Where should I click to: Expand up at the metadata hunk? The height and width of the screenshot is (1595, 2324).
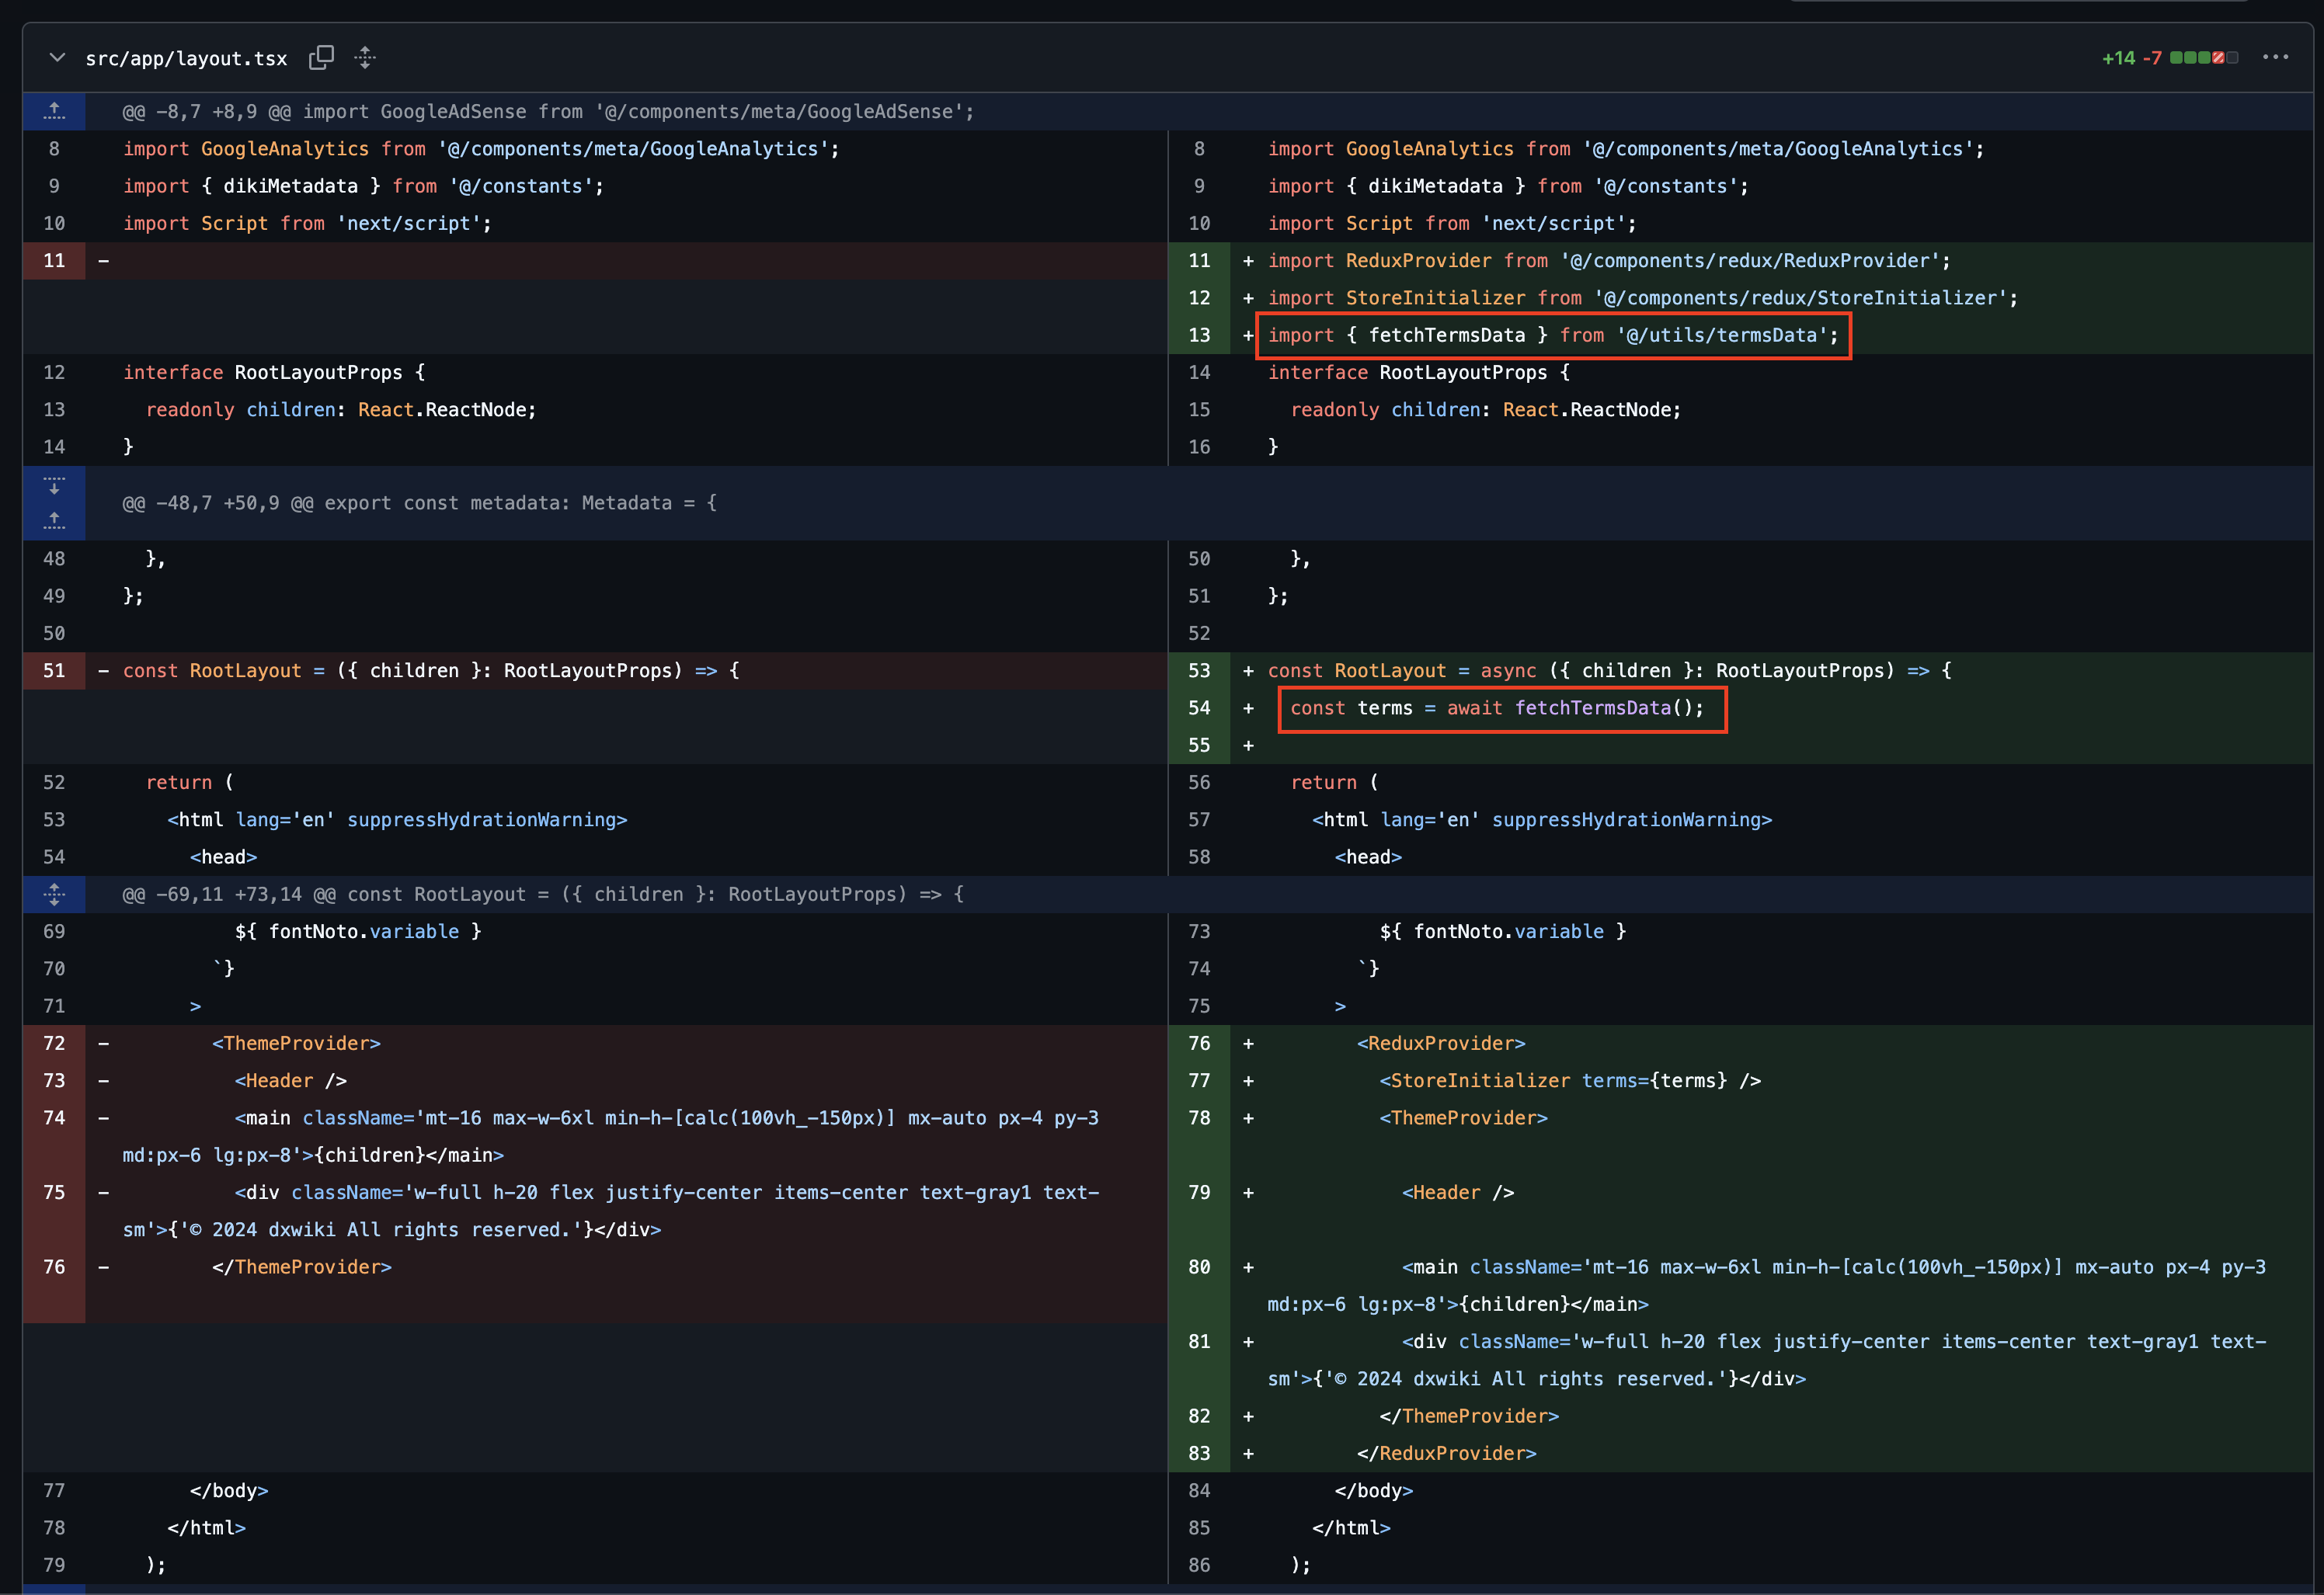tap(54, 520)
